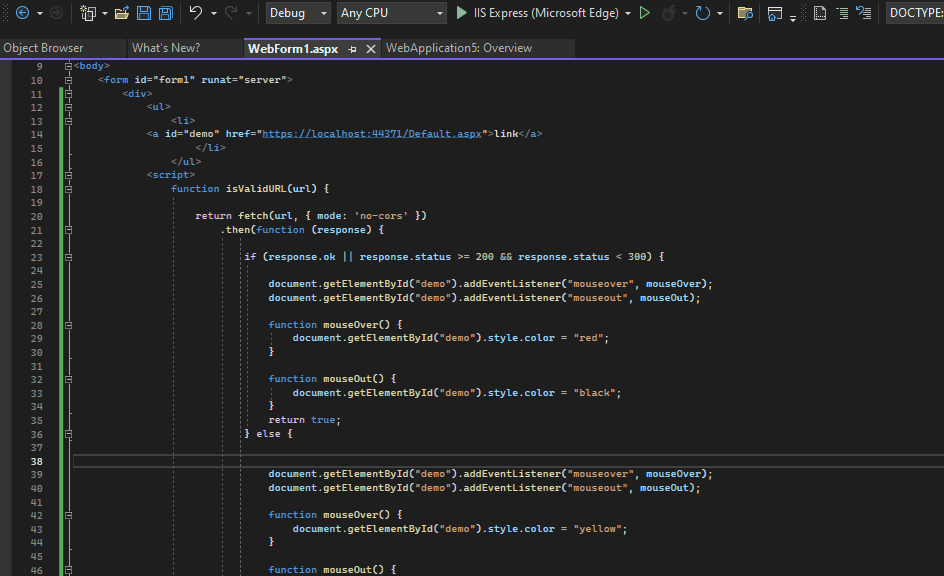Open the DOCTYPE schema dropdown
Image resolution: width=944 pixels, height=576 pixels.
(914, 13)
